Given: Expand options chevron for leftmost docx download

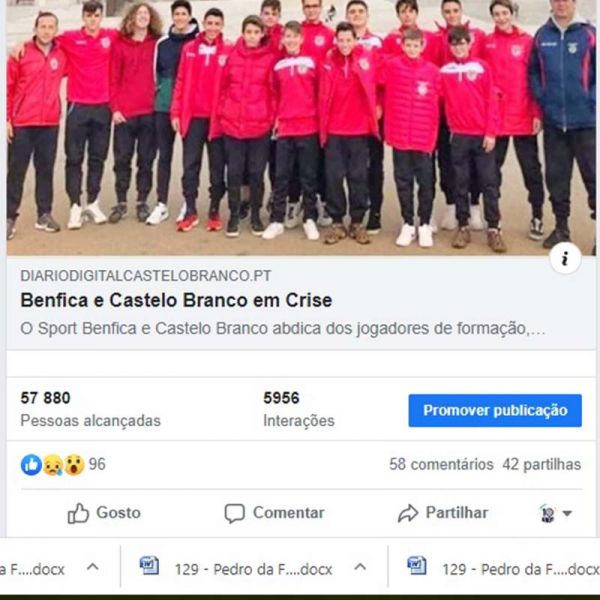Looking at the screenshot, I should click(93, 567).
